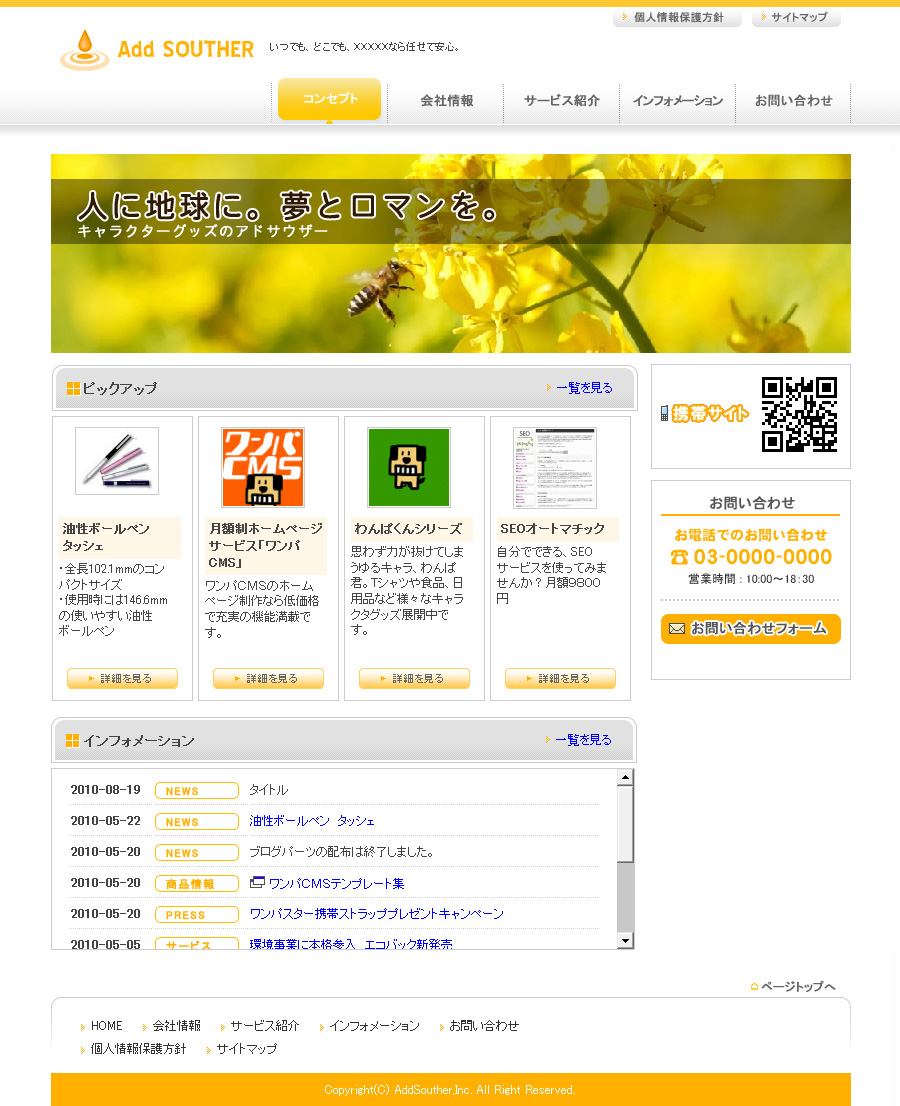Viewport: 900px width, 1106px height.
Task: Click the Add SOUTHER logo
Action: (157, 50)
